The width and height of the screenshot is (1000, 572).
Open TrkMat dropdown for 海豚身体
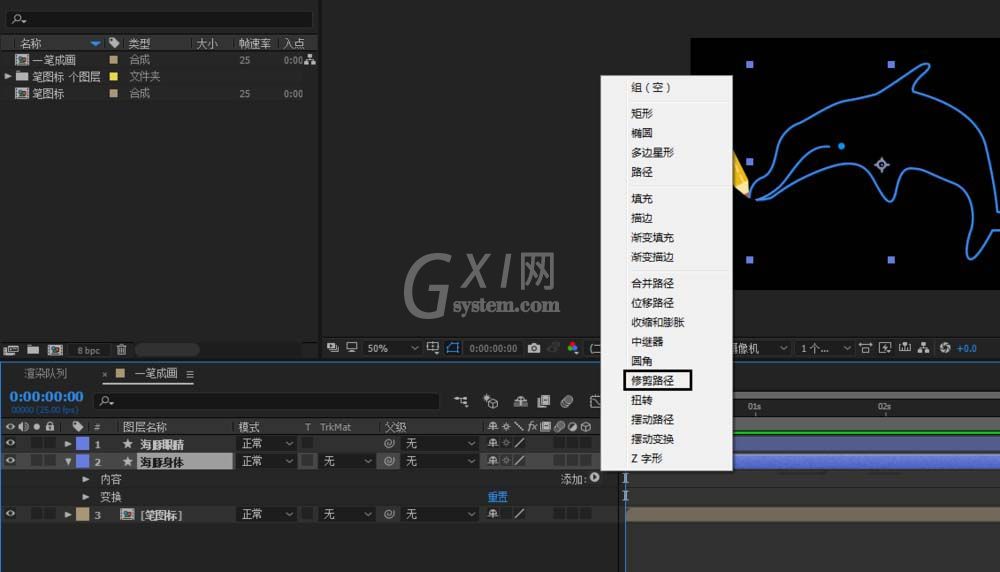[x=346, y=460]
